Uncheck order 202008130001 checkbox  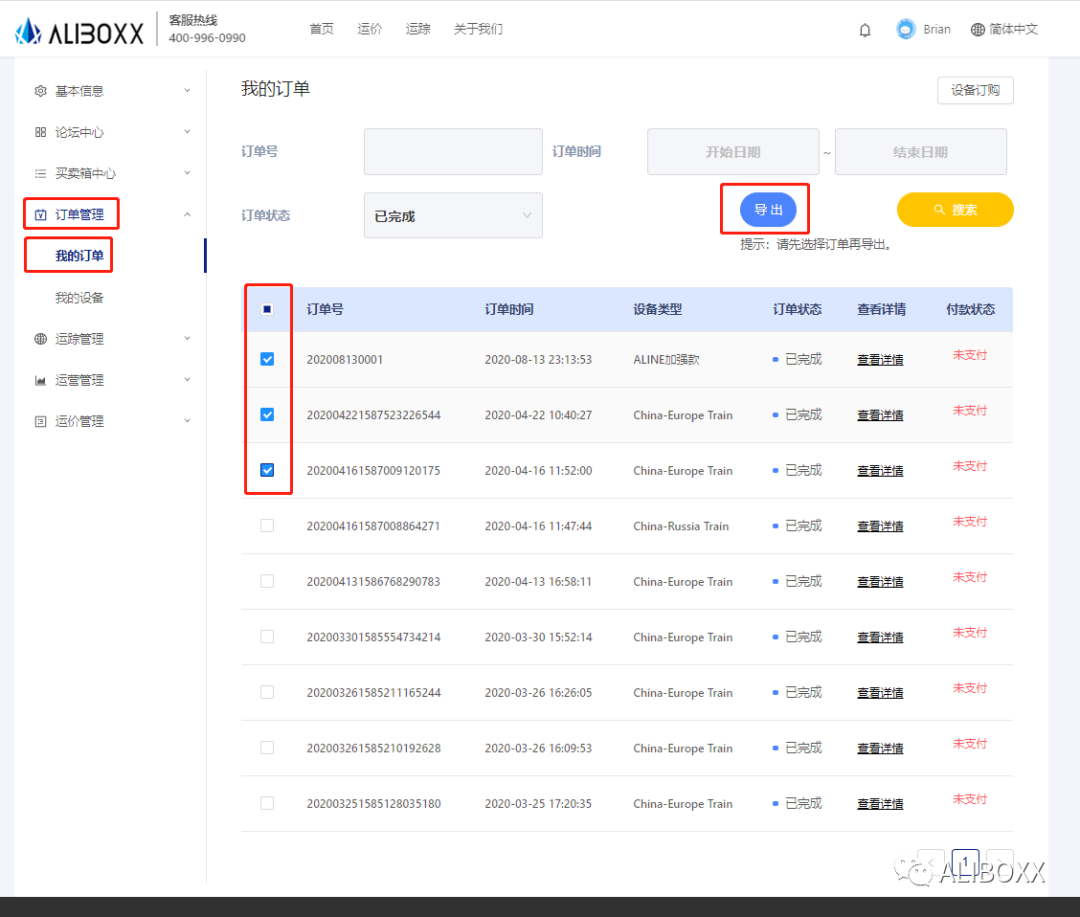[267, 359]
